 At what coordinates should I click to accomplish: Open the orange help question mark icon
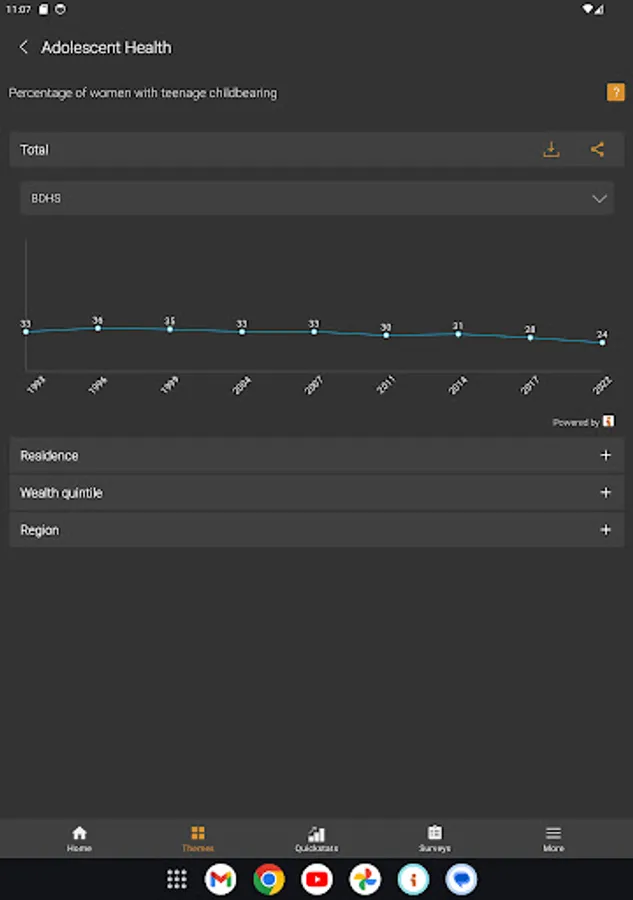pyautogui.click(x=616, y=93)
